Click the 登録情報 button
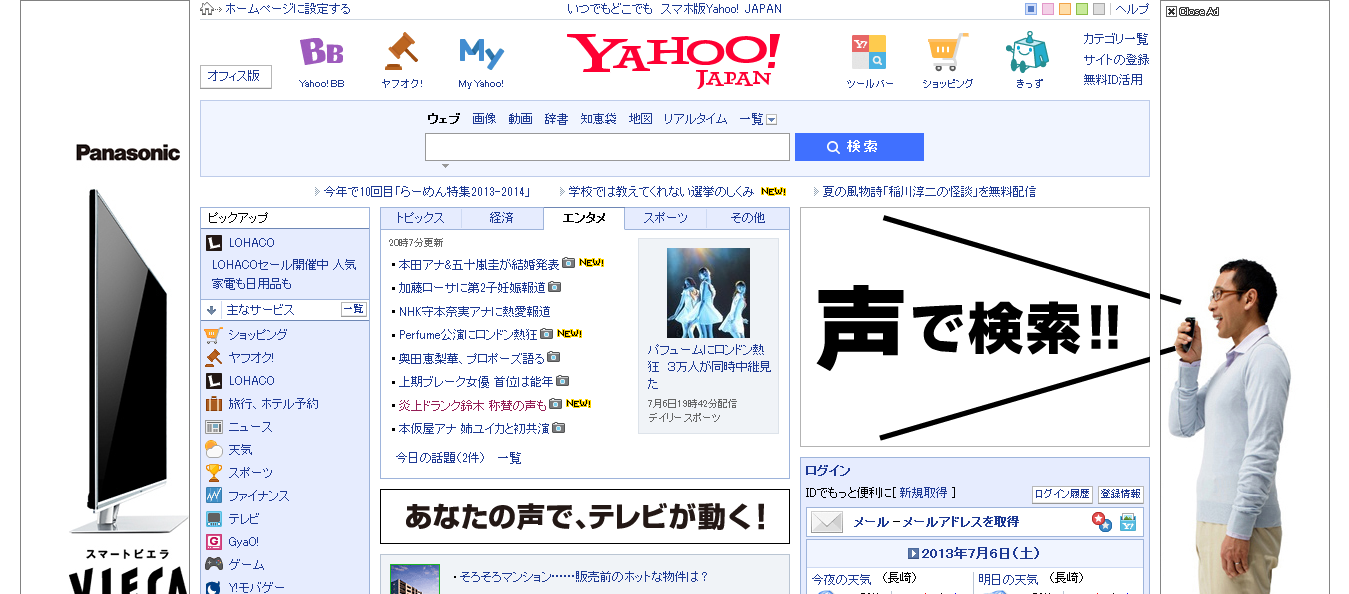Screen dimensions: 1349x594 pyautogui.click(x=1120, y=494)
